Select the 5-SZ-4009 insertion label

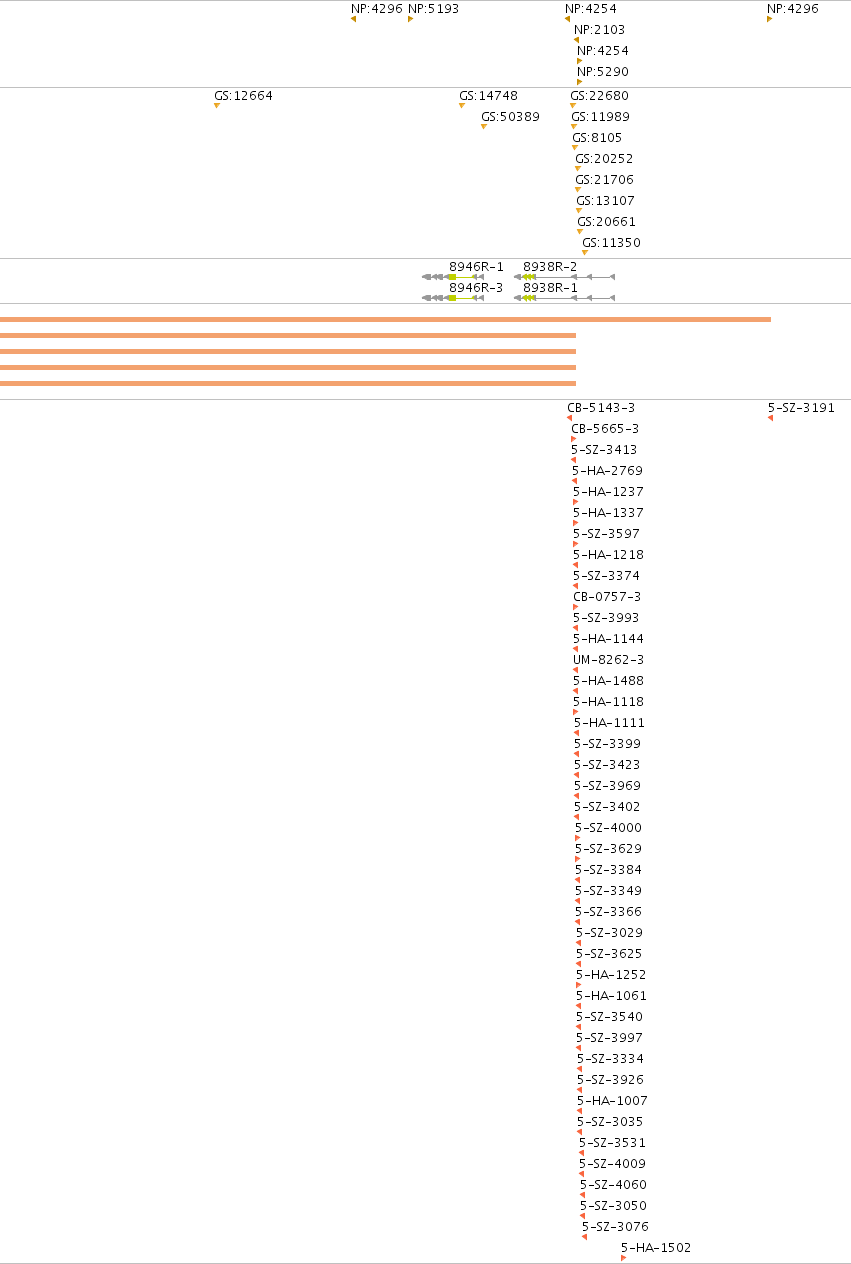(x=612, y=1164)
